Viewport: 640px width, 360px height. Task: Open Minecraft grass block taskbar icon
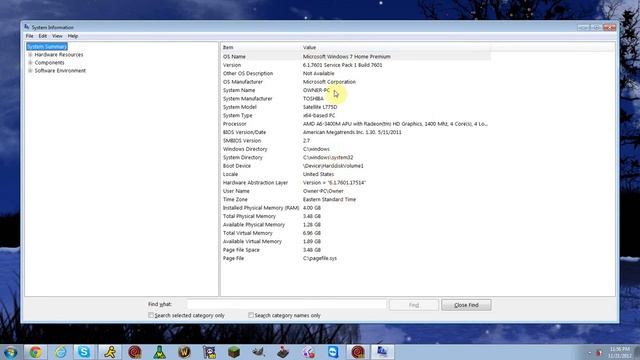point(234,352)
